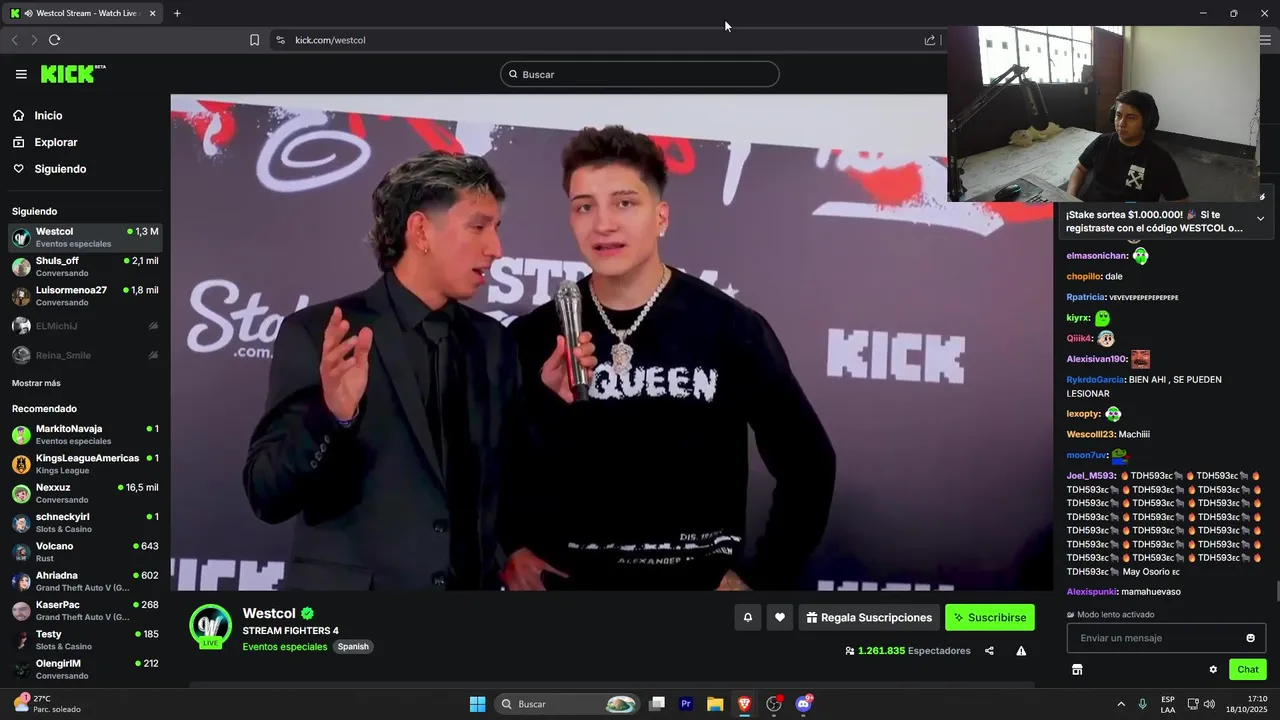Viewport: 1280px width, 720px height.
Task: Open a new browser tab
Action: coord(177,13)
